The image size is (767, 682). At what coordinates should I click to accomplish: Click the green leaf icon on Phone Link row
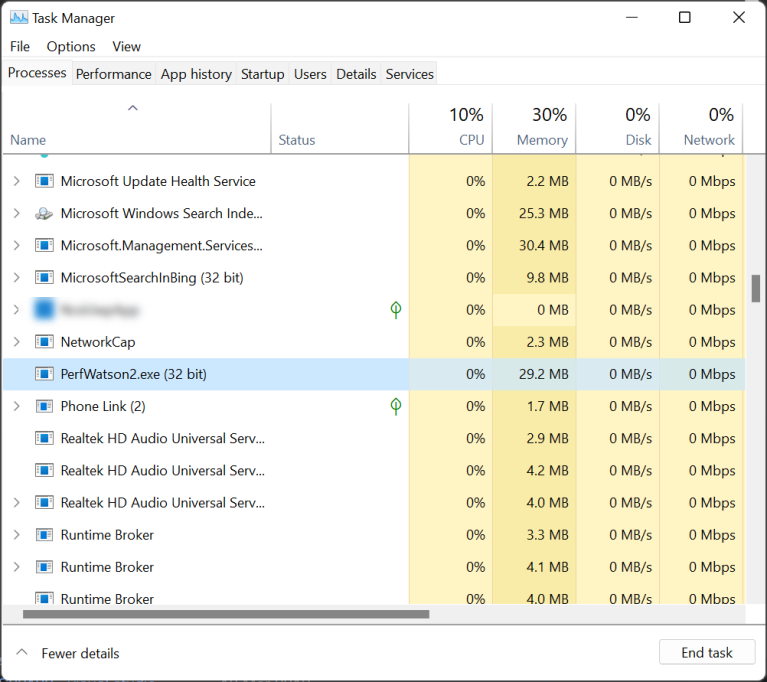(x=396, y=406)
